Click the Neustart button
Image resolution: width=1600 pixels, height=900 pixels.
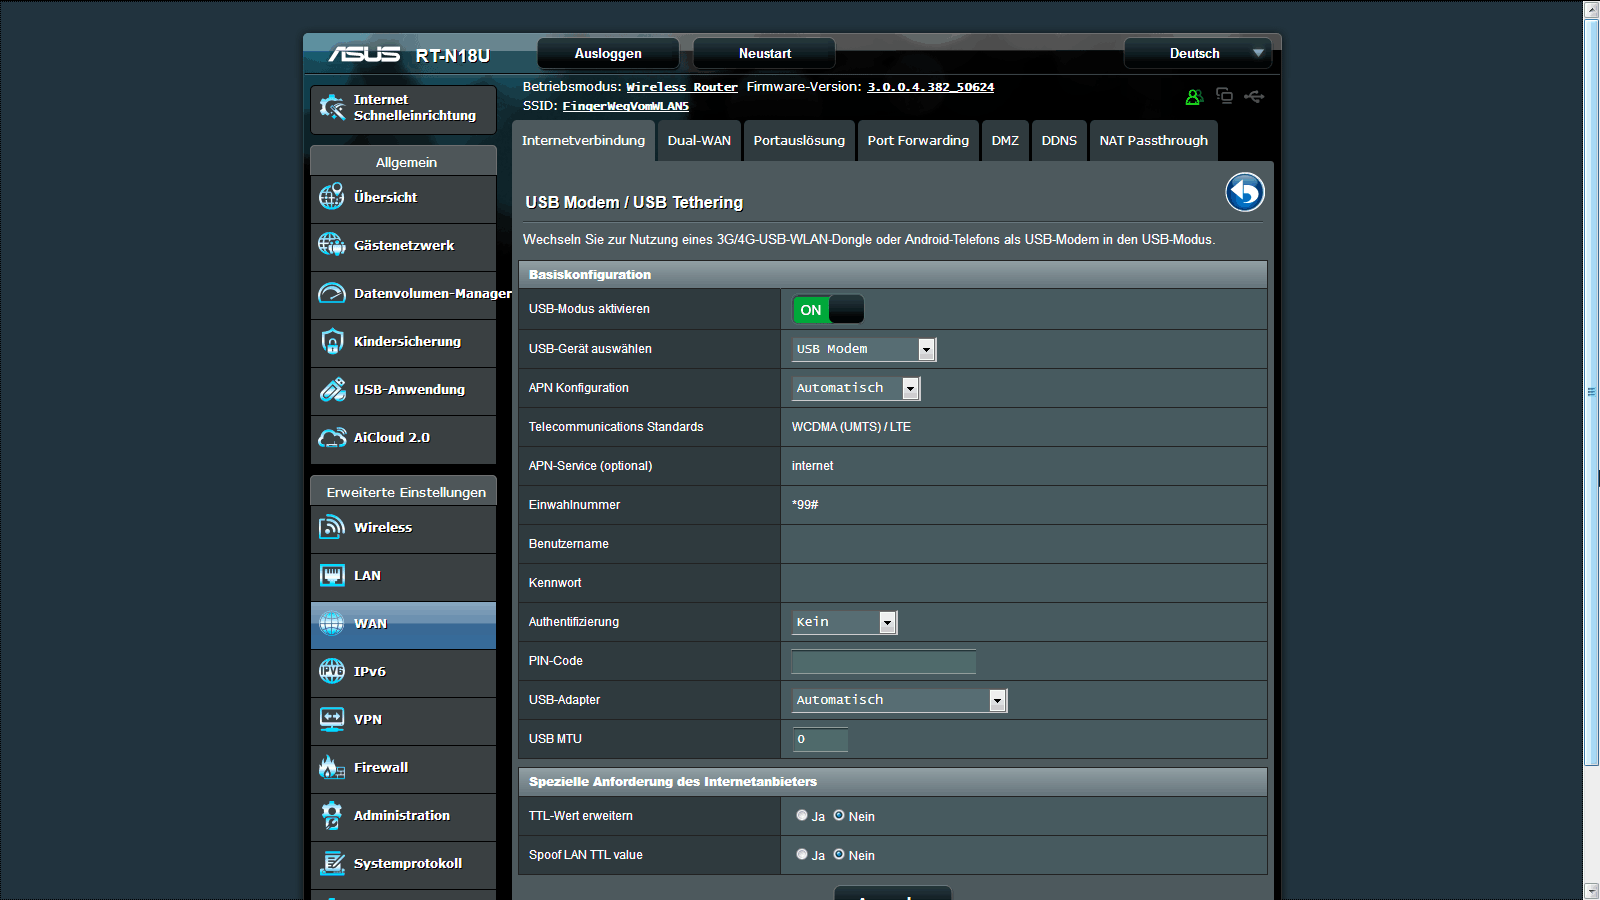(765, 53)
